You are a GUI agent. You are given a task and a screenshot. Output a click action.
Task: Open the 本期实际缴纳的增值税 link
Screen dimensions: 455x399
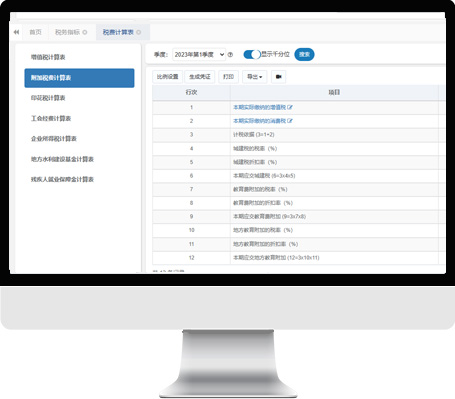pyautogui.click(x=259, y=107)
